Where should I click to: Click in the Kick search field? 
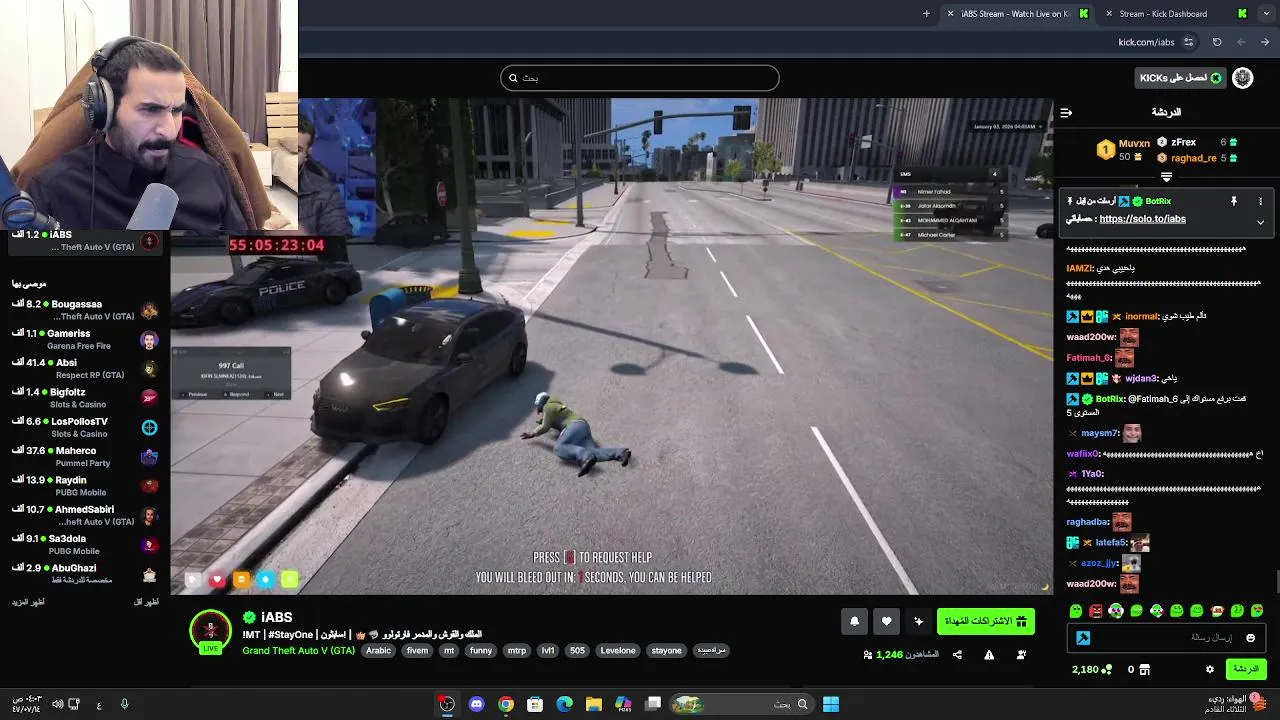[640, 78]
